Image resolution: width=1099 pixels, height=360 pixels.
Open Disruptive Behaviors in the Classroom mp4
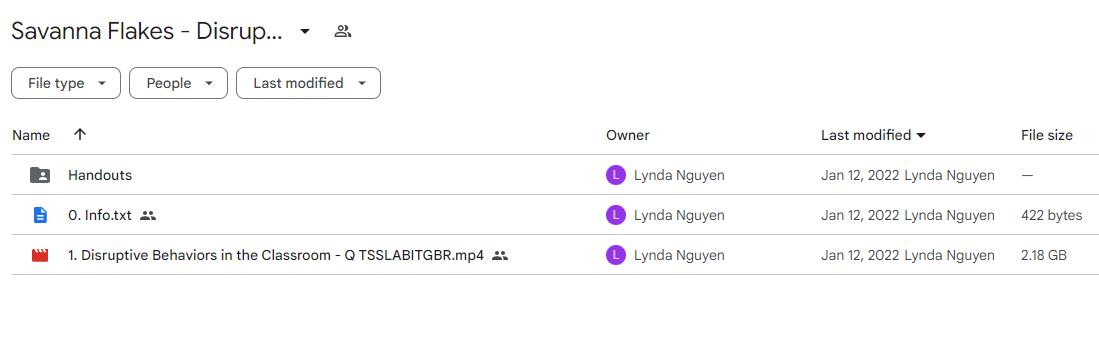click(275, 256)
